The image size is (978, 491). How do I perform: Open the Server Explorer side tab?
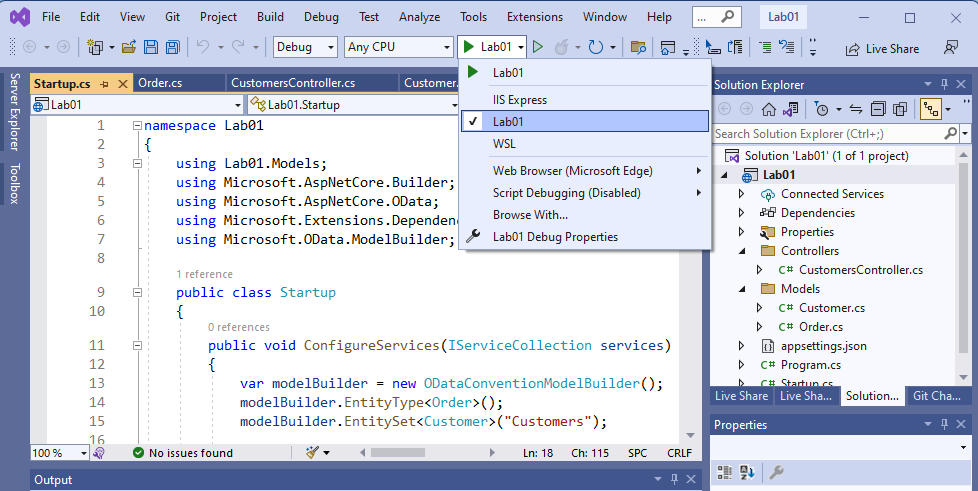point(15,112)
